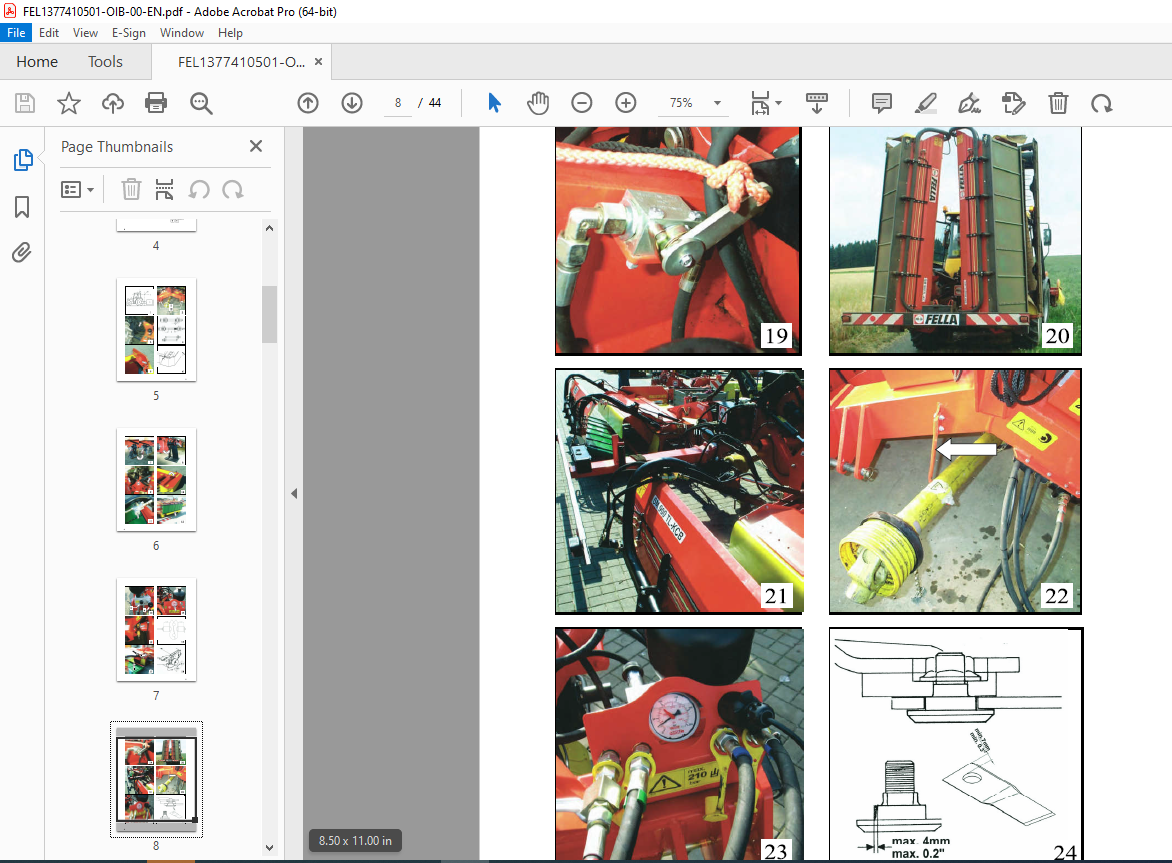
Task: Select the arrow selection tool
Action: click(494, 102)
